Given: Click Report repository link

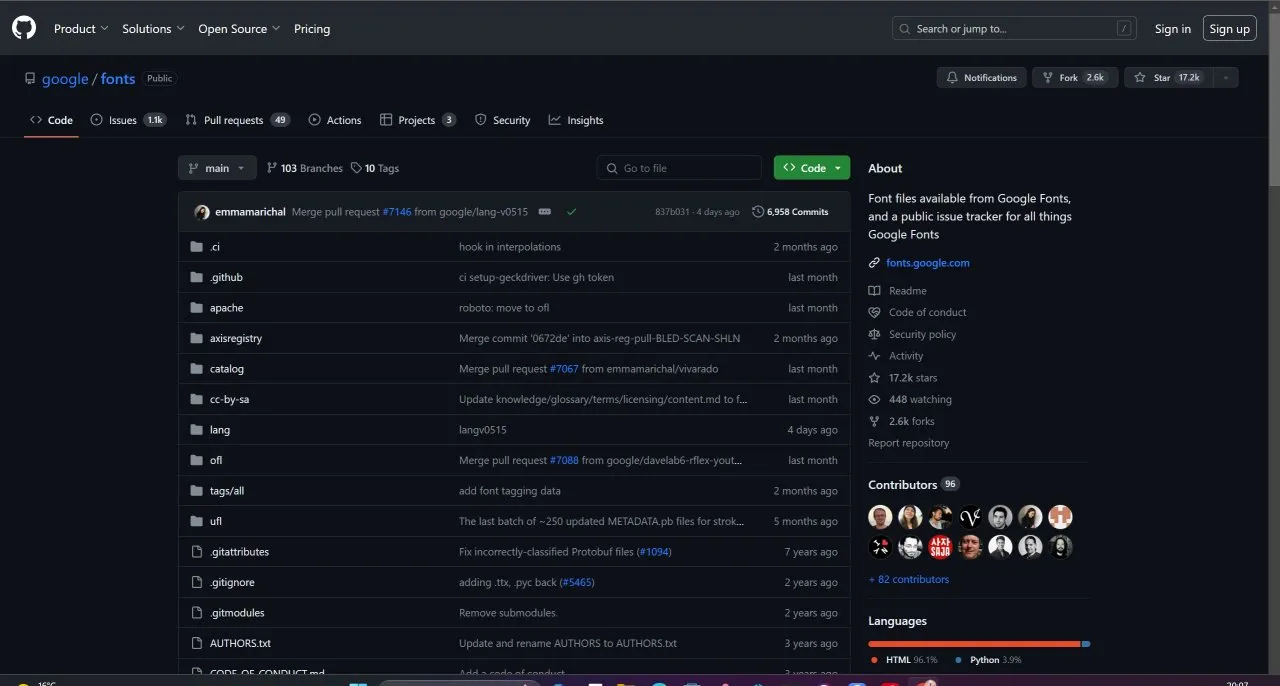Looking at the screenshot, I should 909,443.
